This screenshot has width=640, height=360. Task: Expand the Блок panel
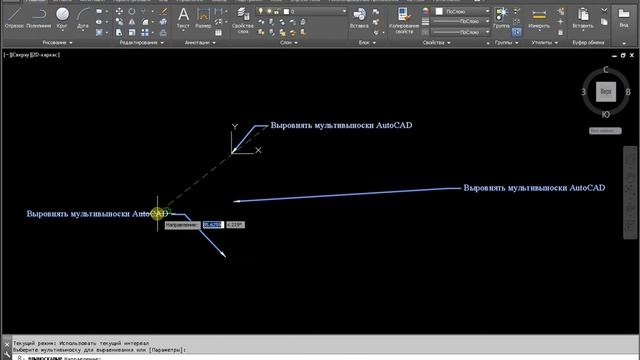(367, 42)
